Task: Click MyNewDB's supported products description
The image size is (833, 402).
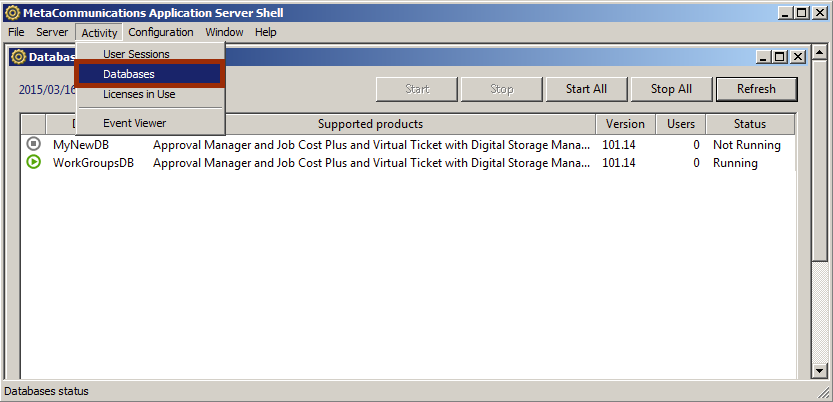Action: tap(371, 145)
